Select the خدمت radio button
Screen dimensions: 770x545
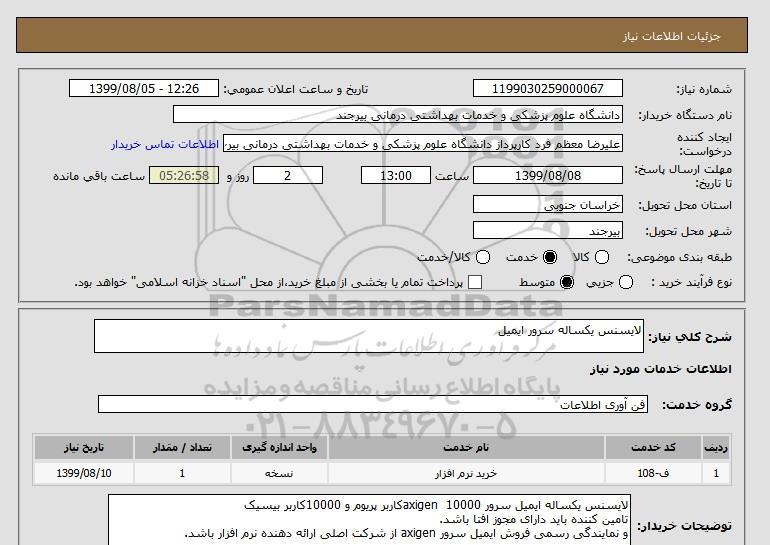point(550,257)
